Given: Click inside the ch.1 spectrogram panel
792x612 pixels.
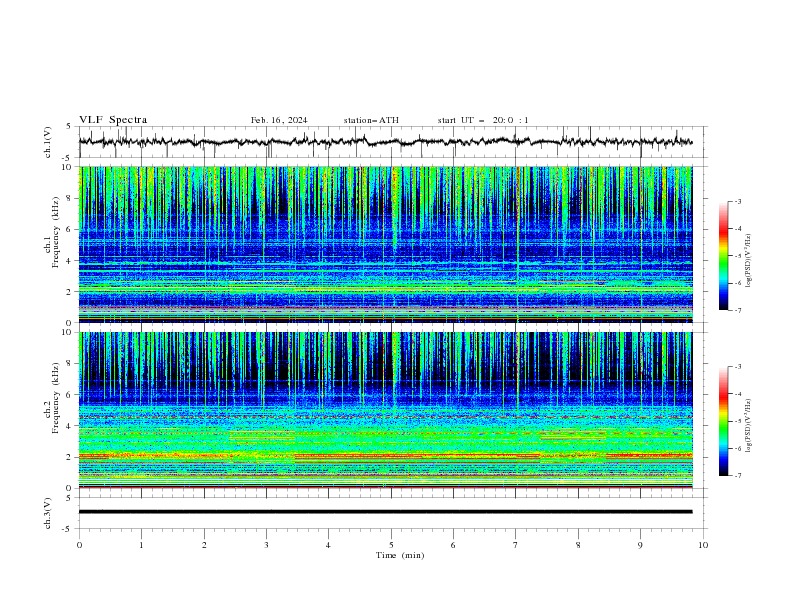Looking at the screenshot, I should [385, 244].
